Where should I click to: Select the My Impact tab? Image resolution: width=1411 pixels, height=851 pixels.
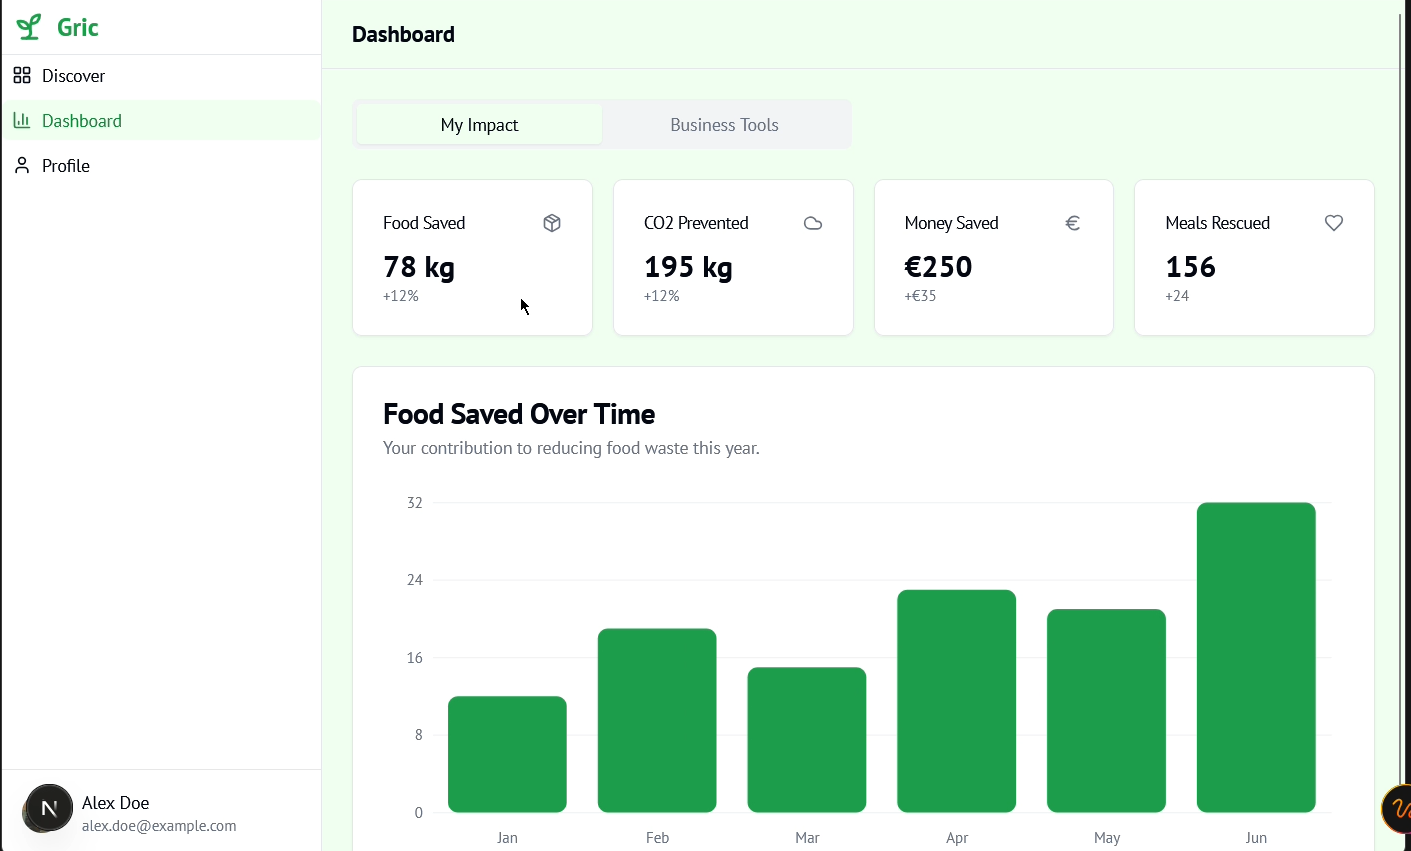tap(479, 125)
